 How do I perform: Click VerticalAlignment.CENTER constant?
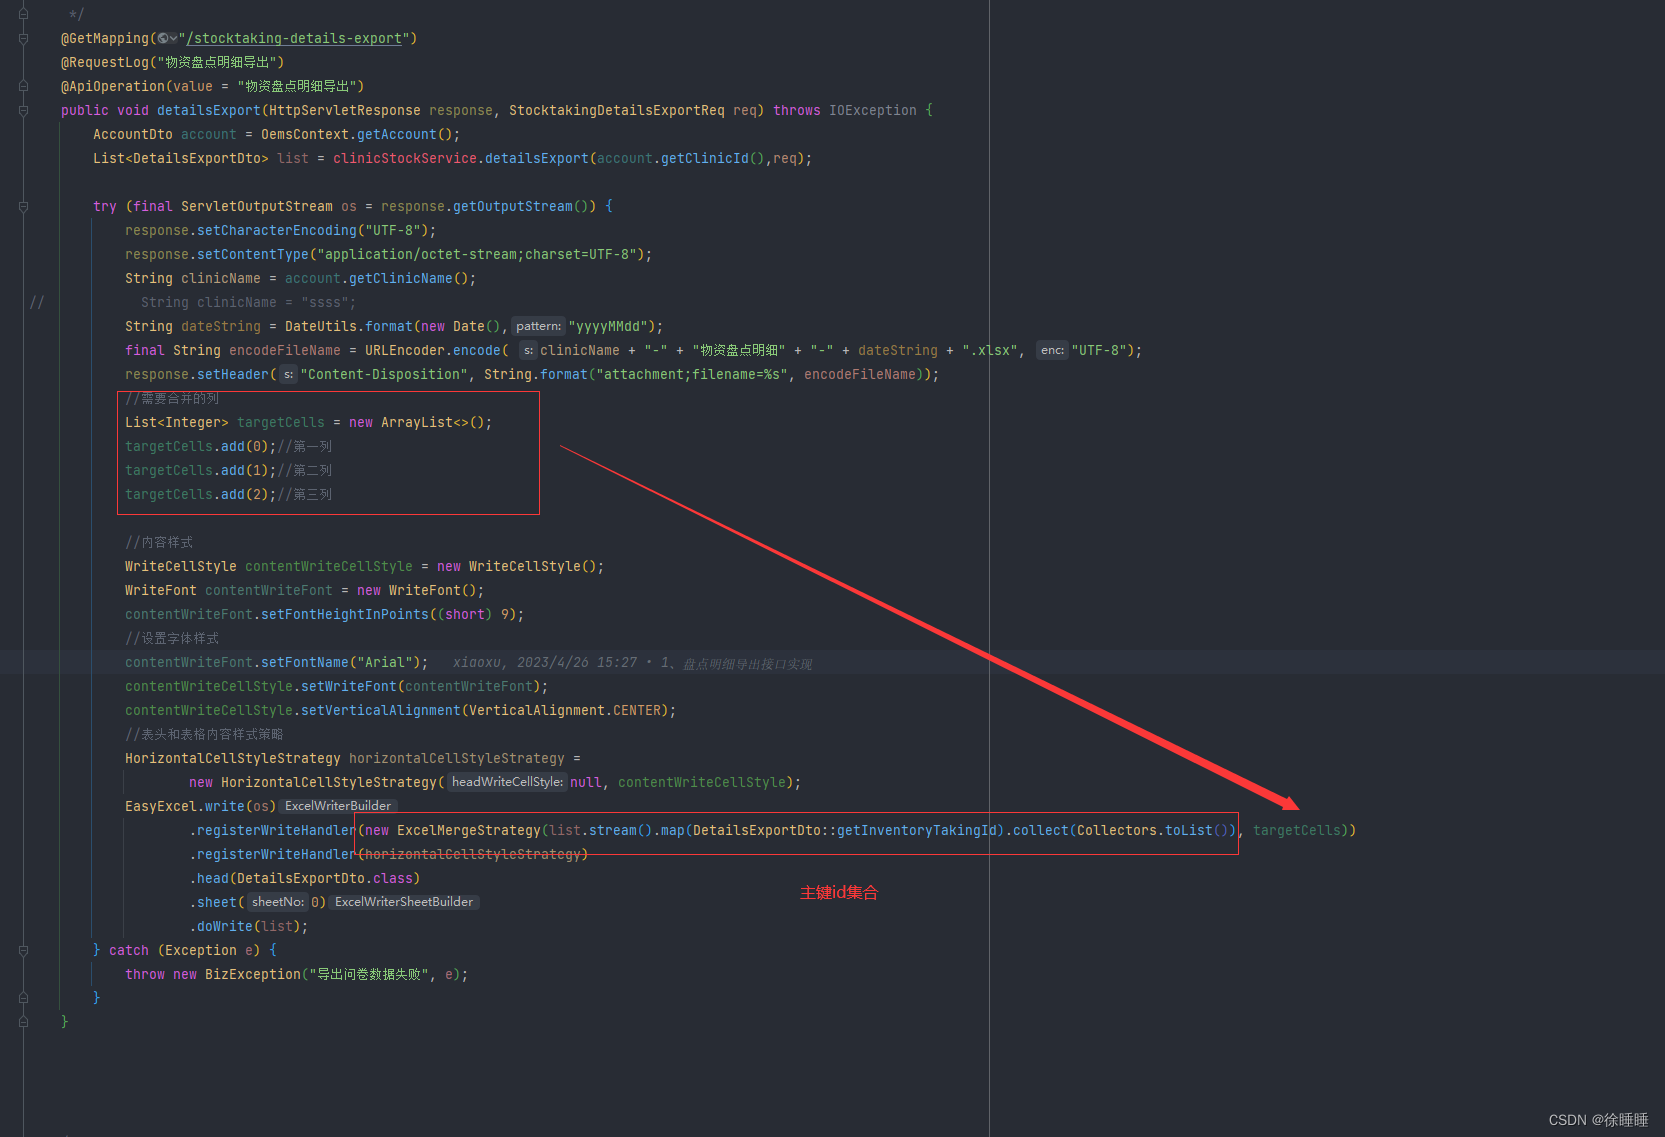pos(565,711)
